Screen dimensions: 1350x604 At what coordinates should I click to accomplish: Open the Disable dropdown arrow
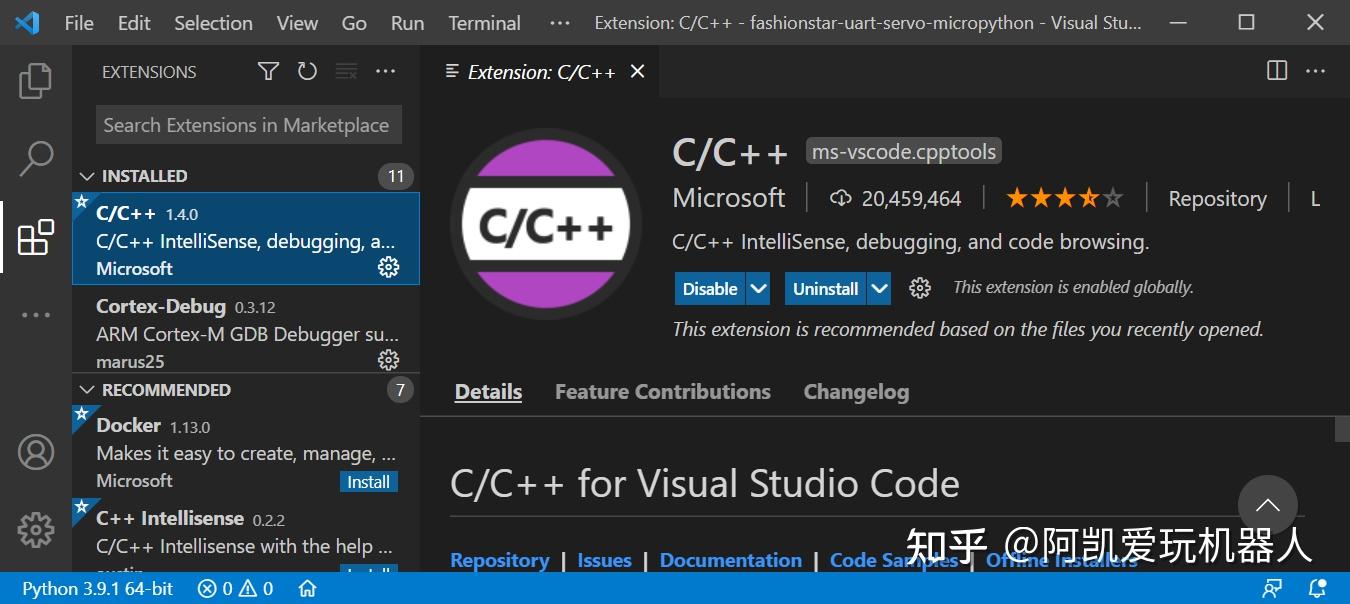pos(759,288)
